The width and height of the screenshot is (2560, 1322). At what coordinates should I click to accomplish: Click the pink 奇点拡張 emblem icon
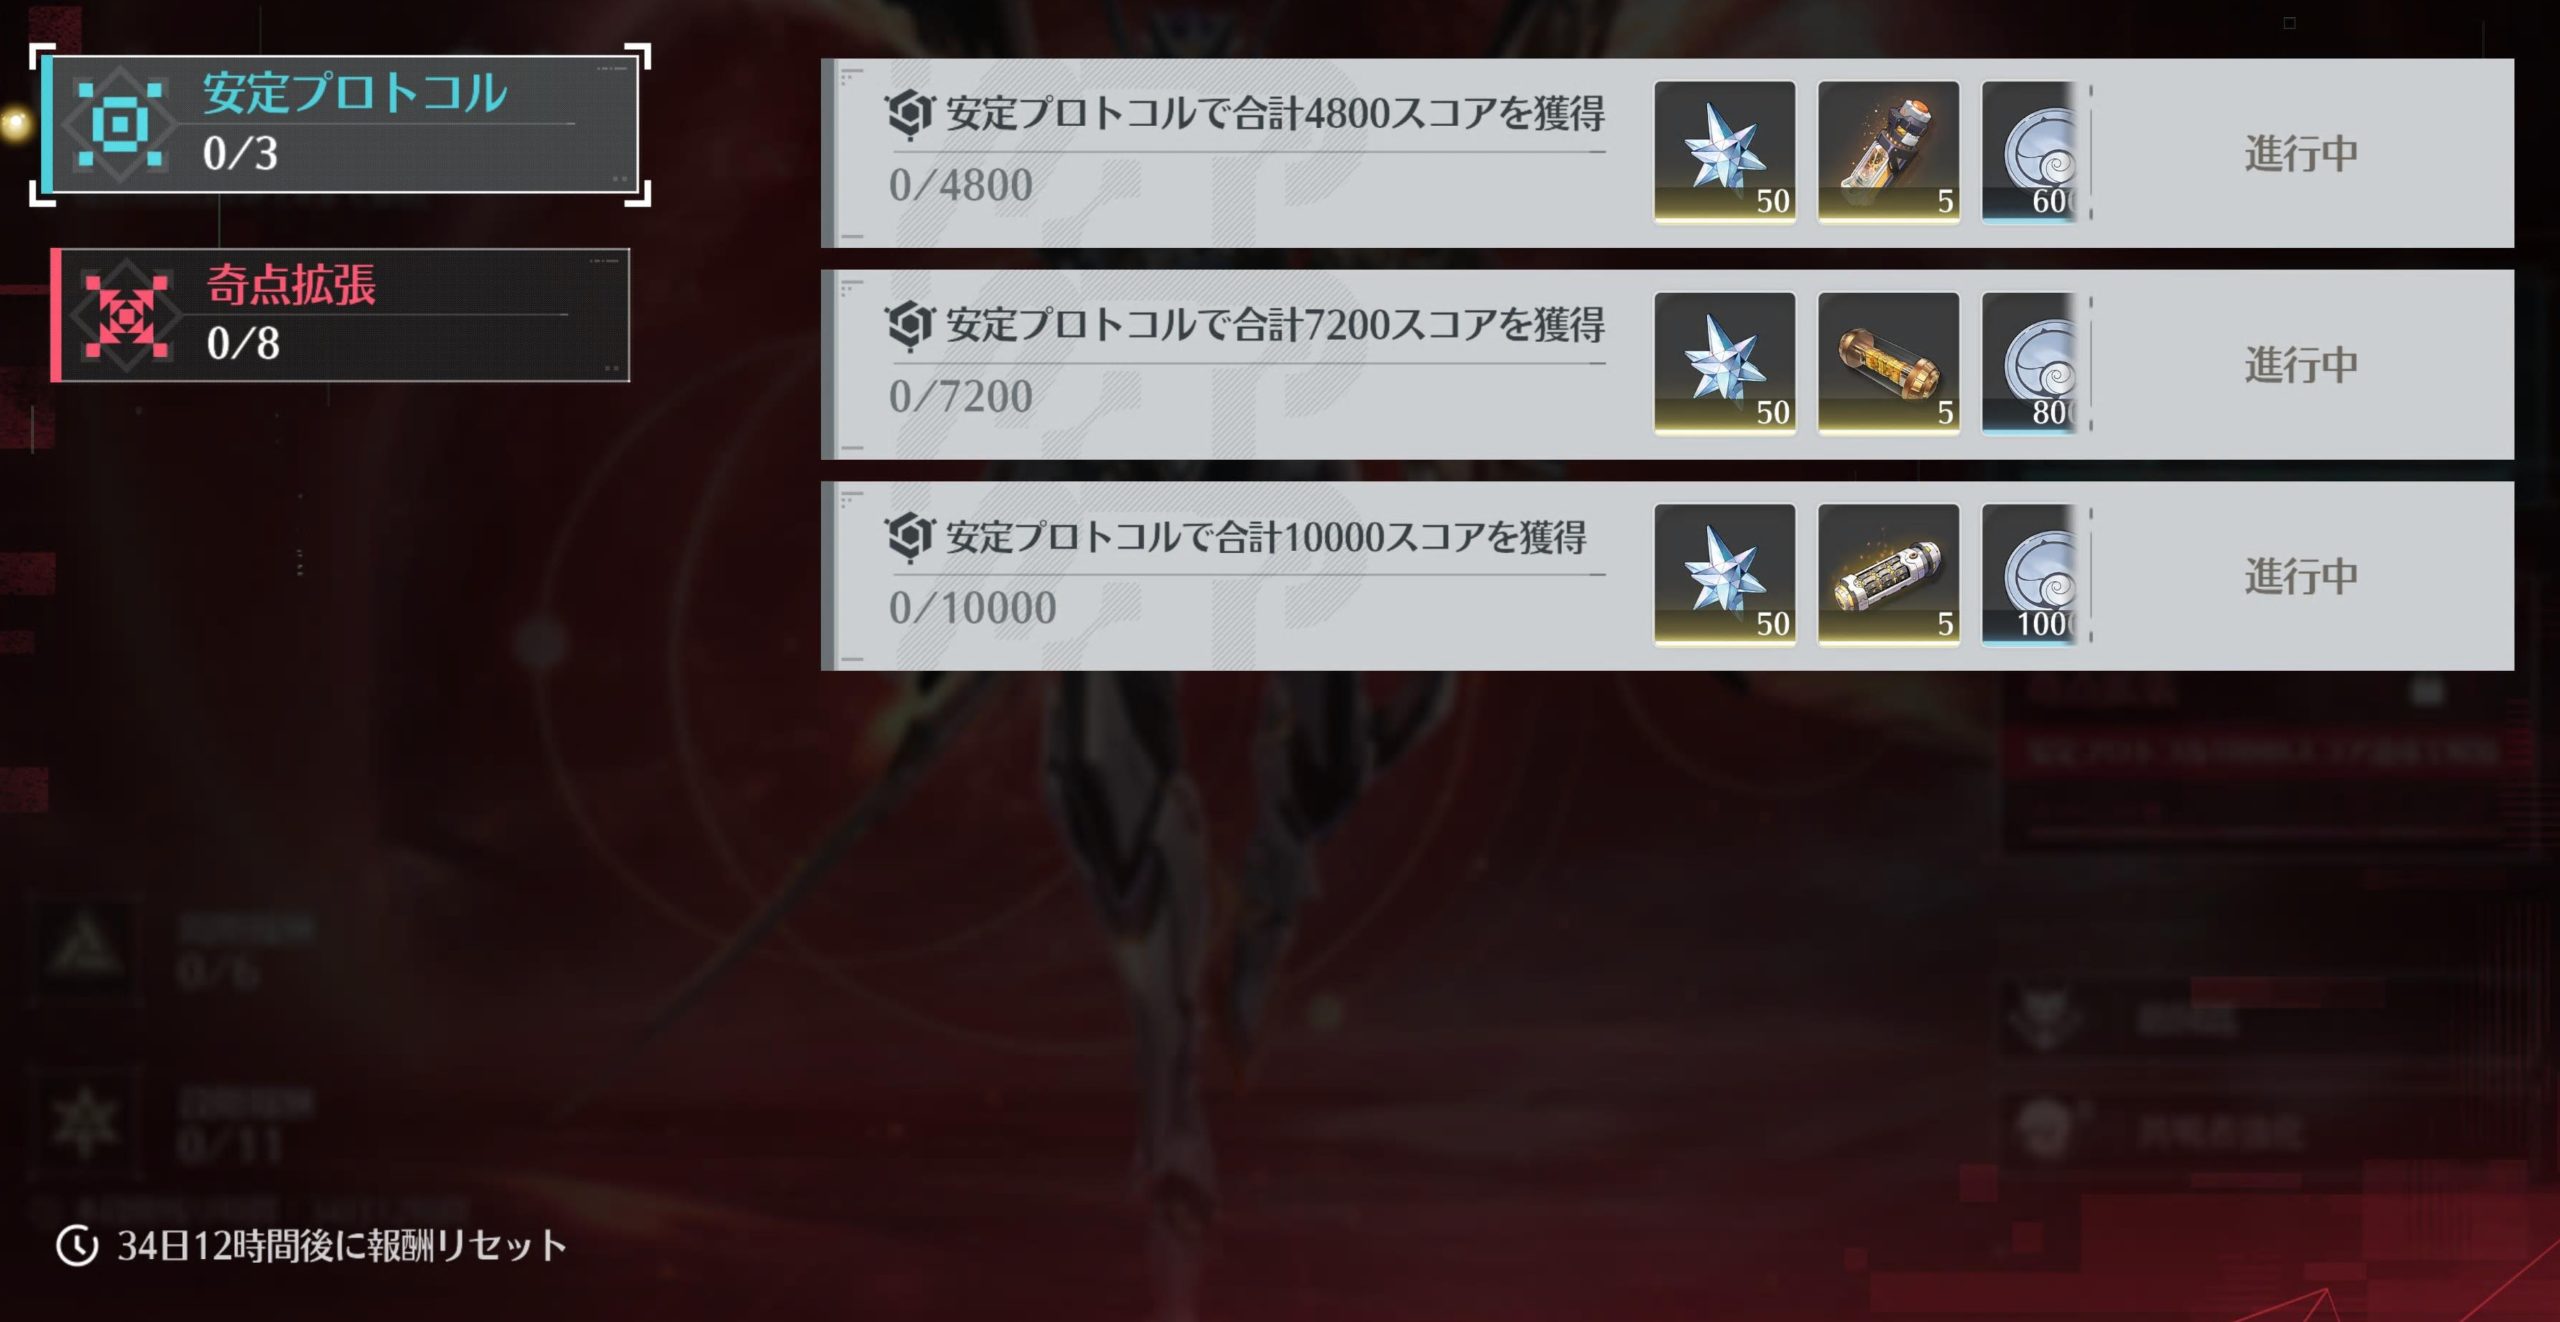tap(125, 315)
